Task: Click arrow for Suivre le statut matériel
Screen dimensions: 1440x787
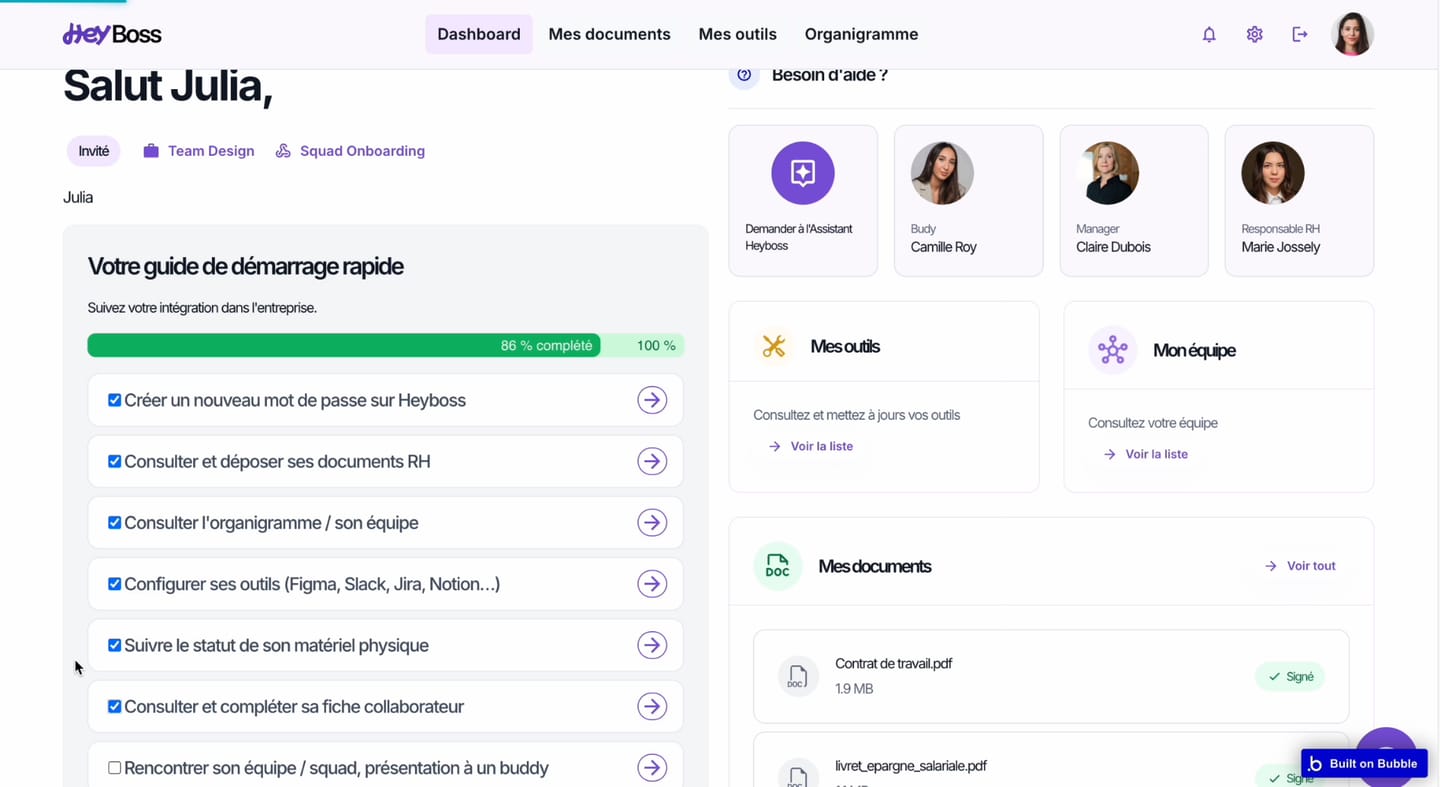Action: [652, 645]
